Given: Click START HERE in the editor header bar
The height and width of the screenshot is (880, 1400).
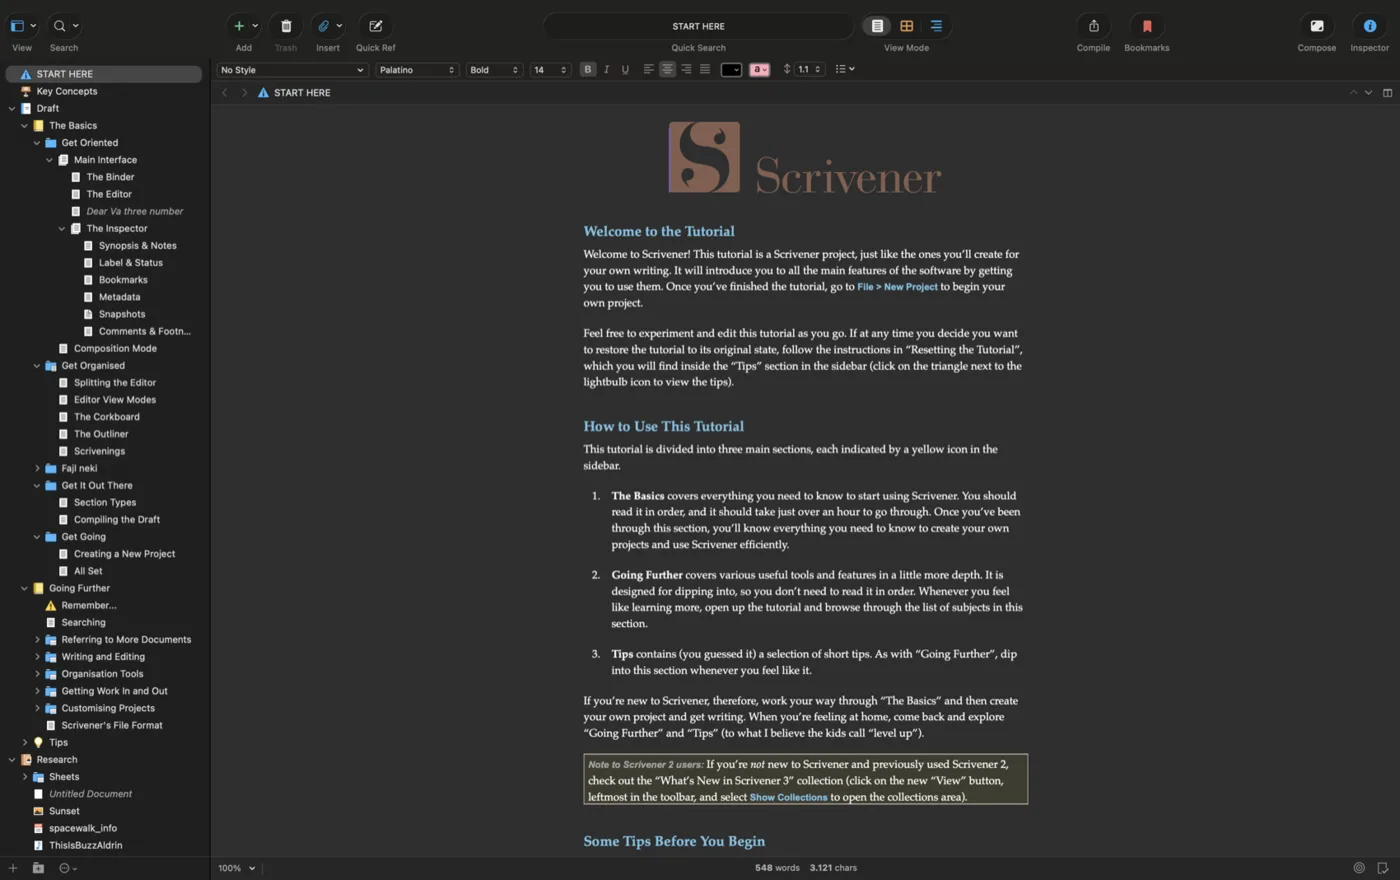Looking at the screenshot, I should [x=302, y=93].
